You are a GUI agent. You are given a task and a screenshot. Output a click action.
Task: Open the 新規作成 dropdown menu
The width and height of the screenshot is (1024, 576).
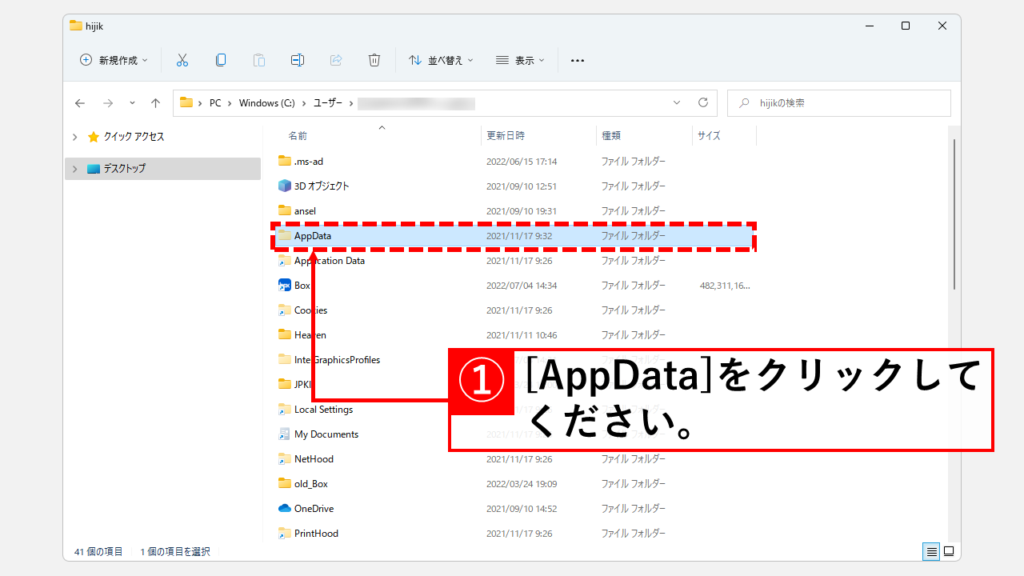113,60
